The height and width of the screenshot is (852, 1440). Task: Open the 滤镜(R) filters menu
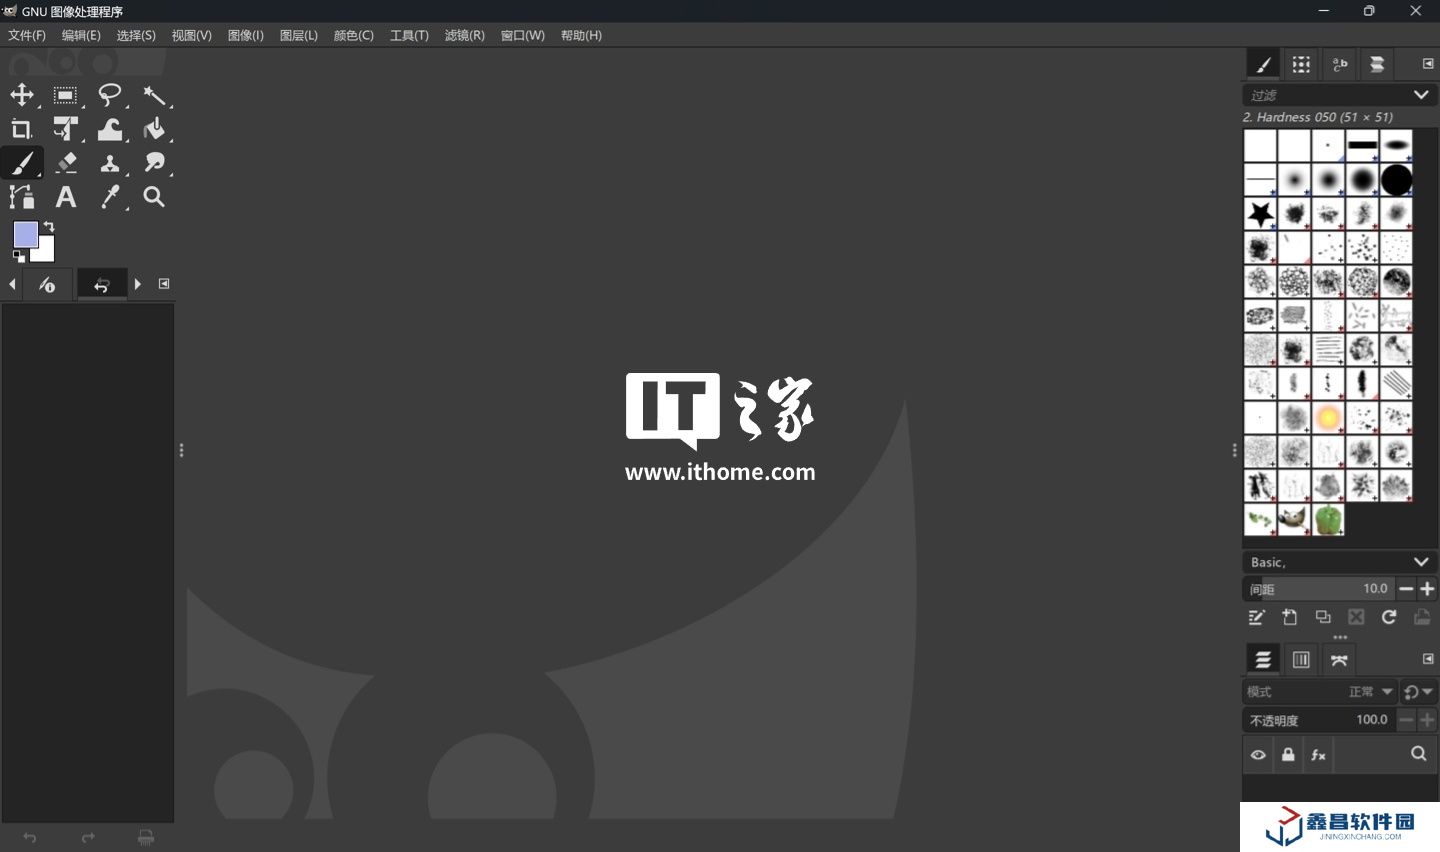[x=464, y=35]
